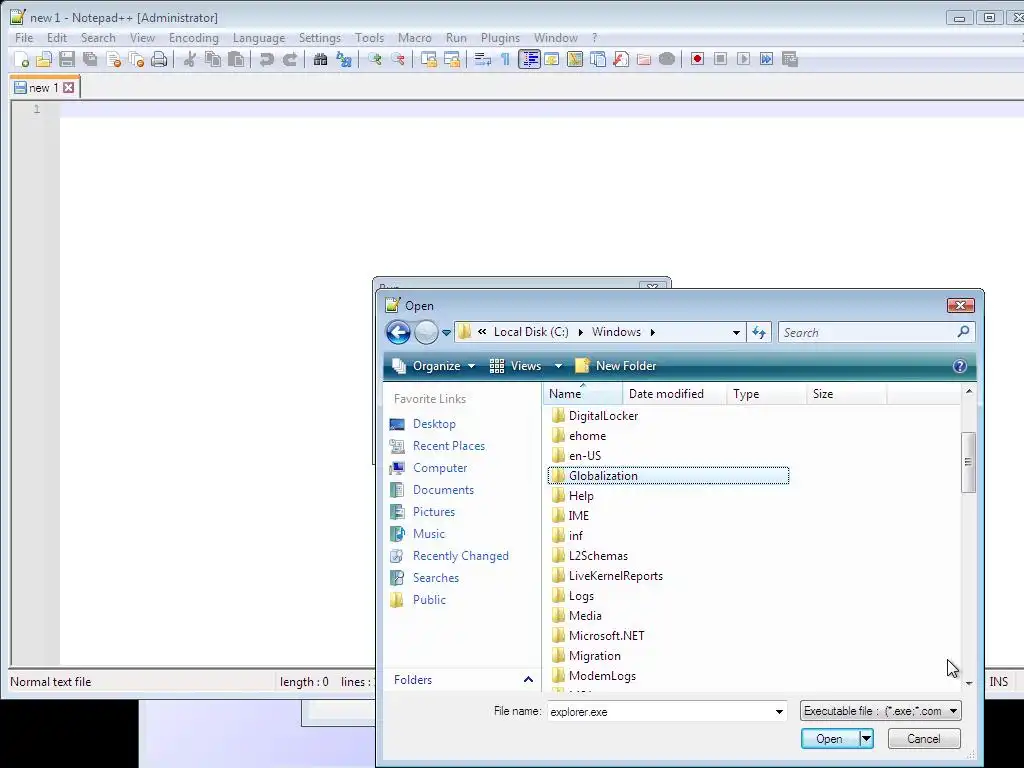Click the Function List toolbar icon
Screen dimensions: 1024x768
pos(621,59)
